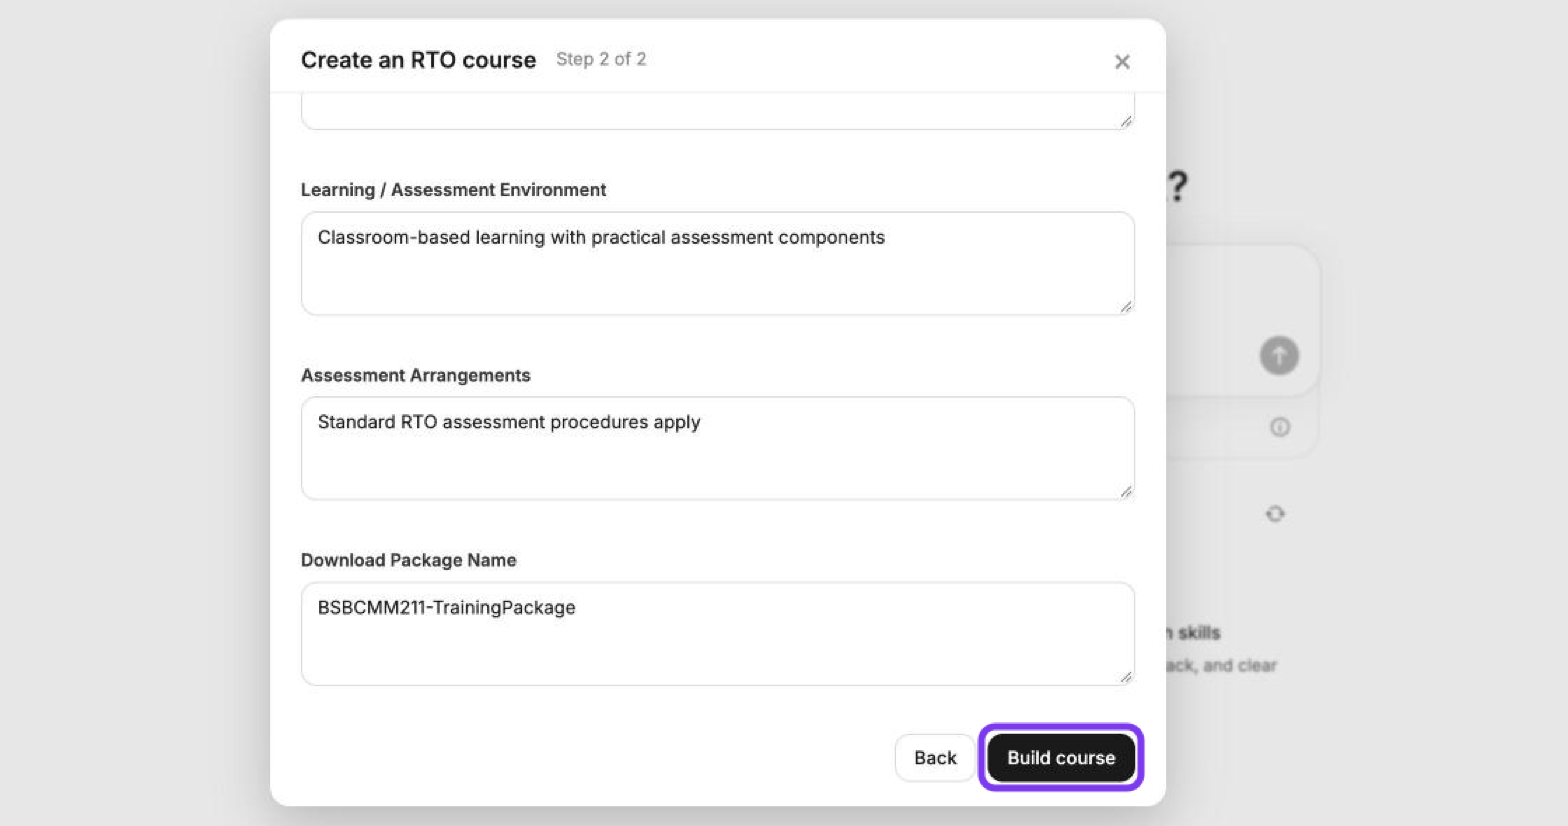Click the partially cut-off text area at top
This screenshot has width=1568, height=826.
(718, 111)
